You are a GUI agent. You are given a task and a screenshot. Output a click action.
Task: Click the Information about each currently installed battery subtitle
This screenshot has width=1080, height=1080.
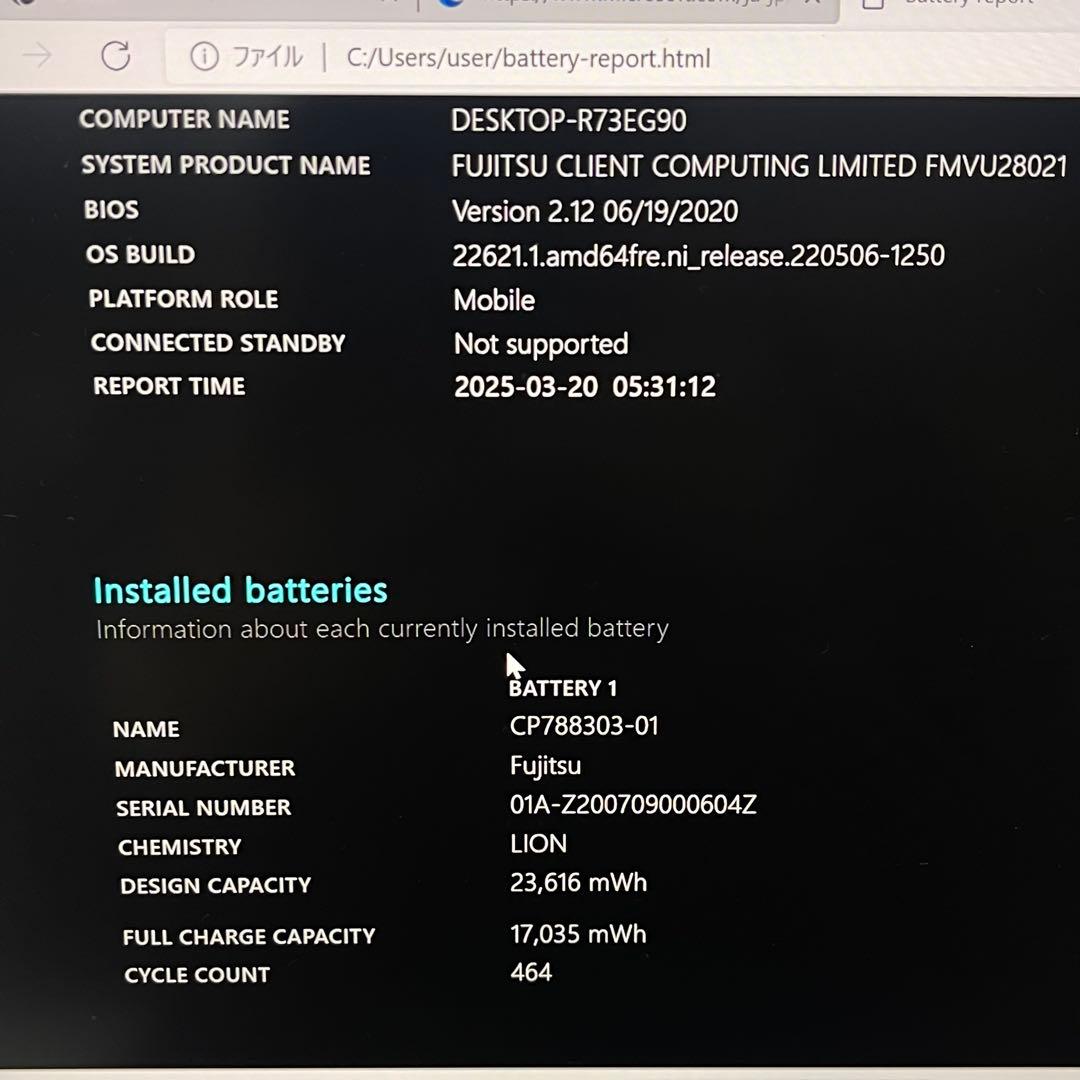(x=382, y=629)
